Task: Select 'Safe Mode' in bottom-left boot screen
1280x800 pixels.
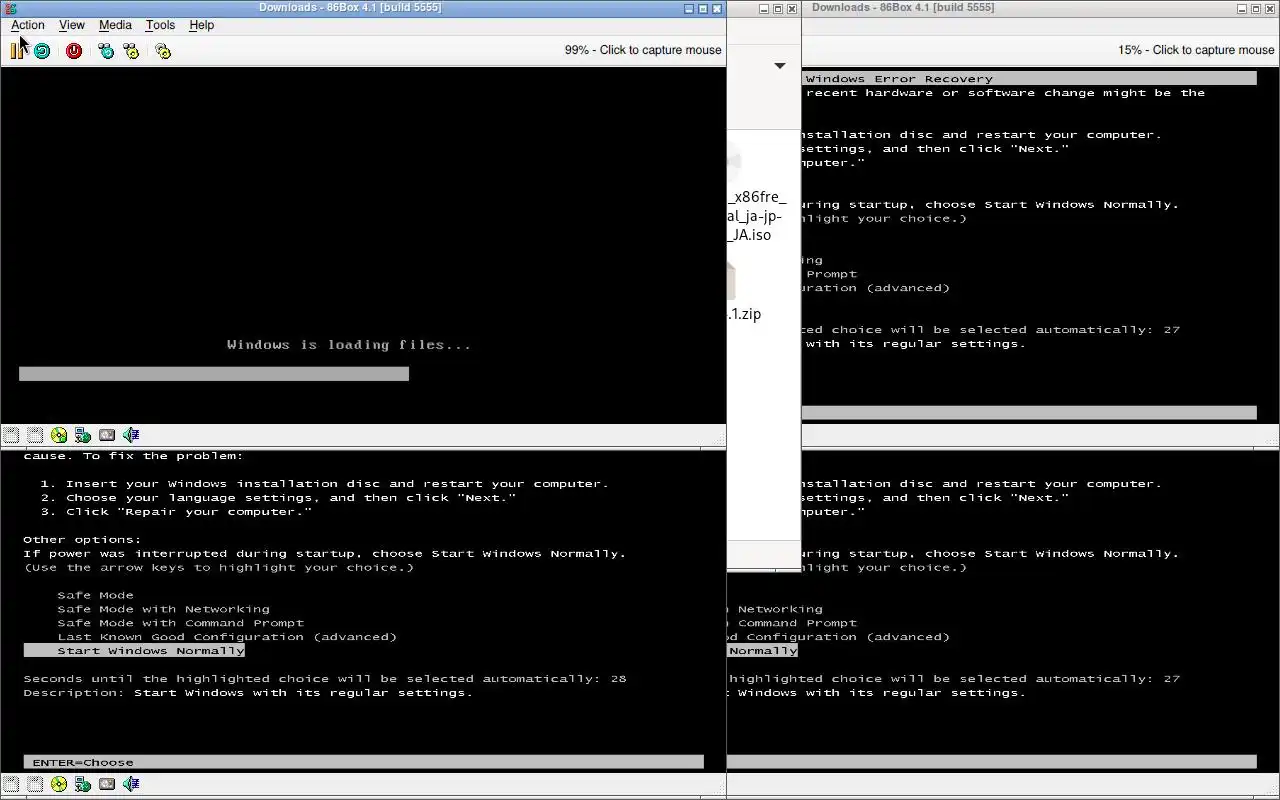Action: (95, 595)
